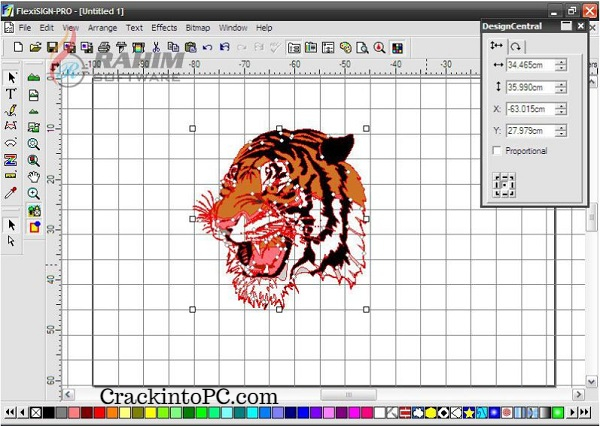The height and width of the screenshot is (426, 600).
Task: Open the Edit menu
Action: pyautogui.click(x=47, y=28)
